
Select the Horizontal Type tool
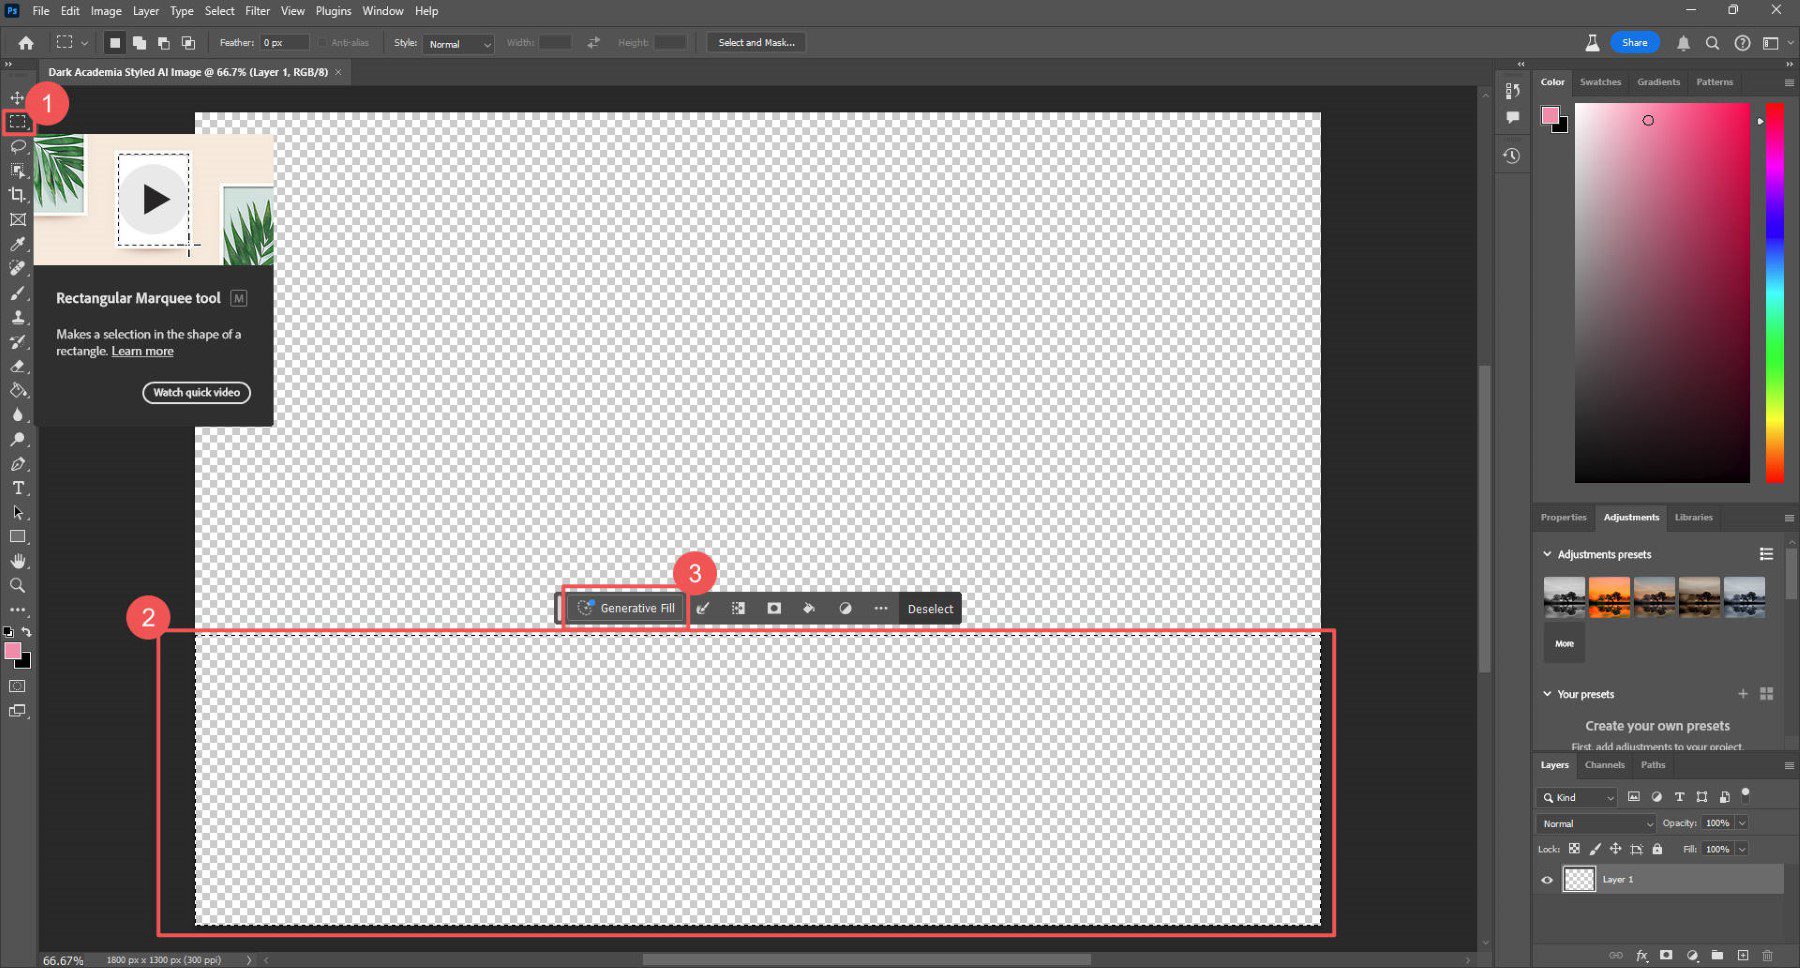18,488
